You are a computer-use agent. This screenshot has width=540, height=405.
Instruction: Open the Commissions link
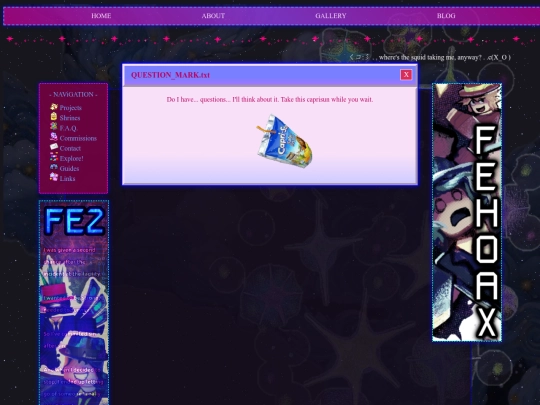pyautogui.click(x=78, y=138)
